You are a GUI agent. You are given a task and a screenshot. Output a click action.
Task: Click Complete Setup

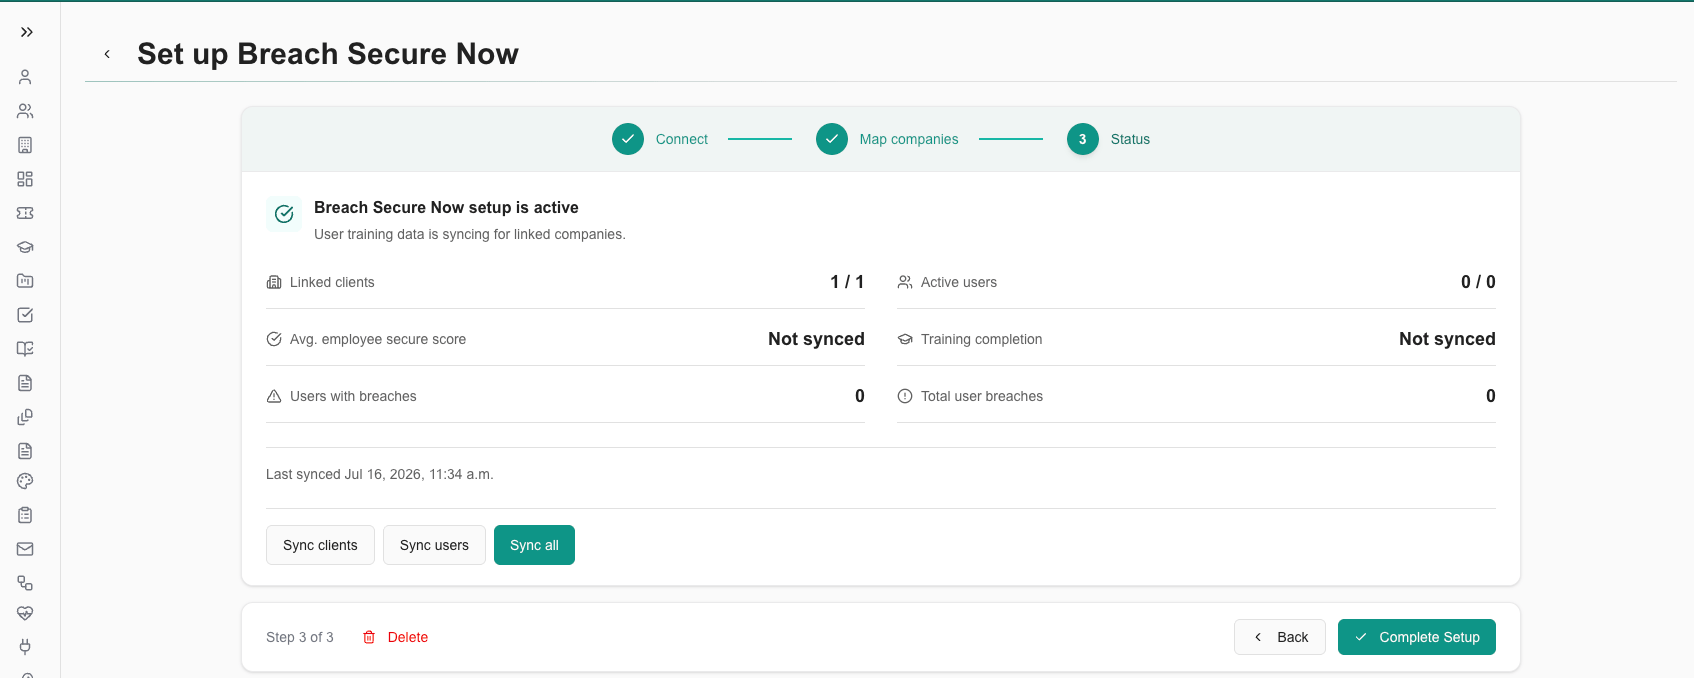(1417, 637)
